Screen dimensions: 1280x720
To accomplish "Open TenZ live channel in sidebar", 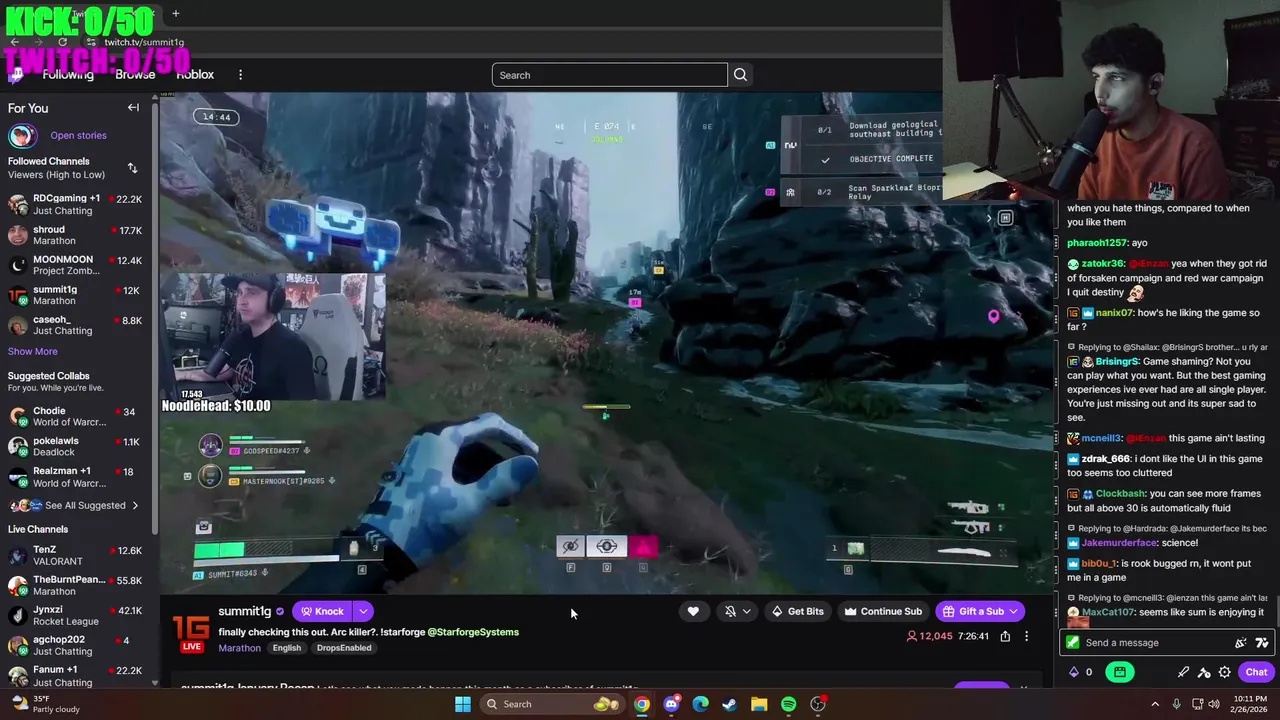I will coord(78,555).
